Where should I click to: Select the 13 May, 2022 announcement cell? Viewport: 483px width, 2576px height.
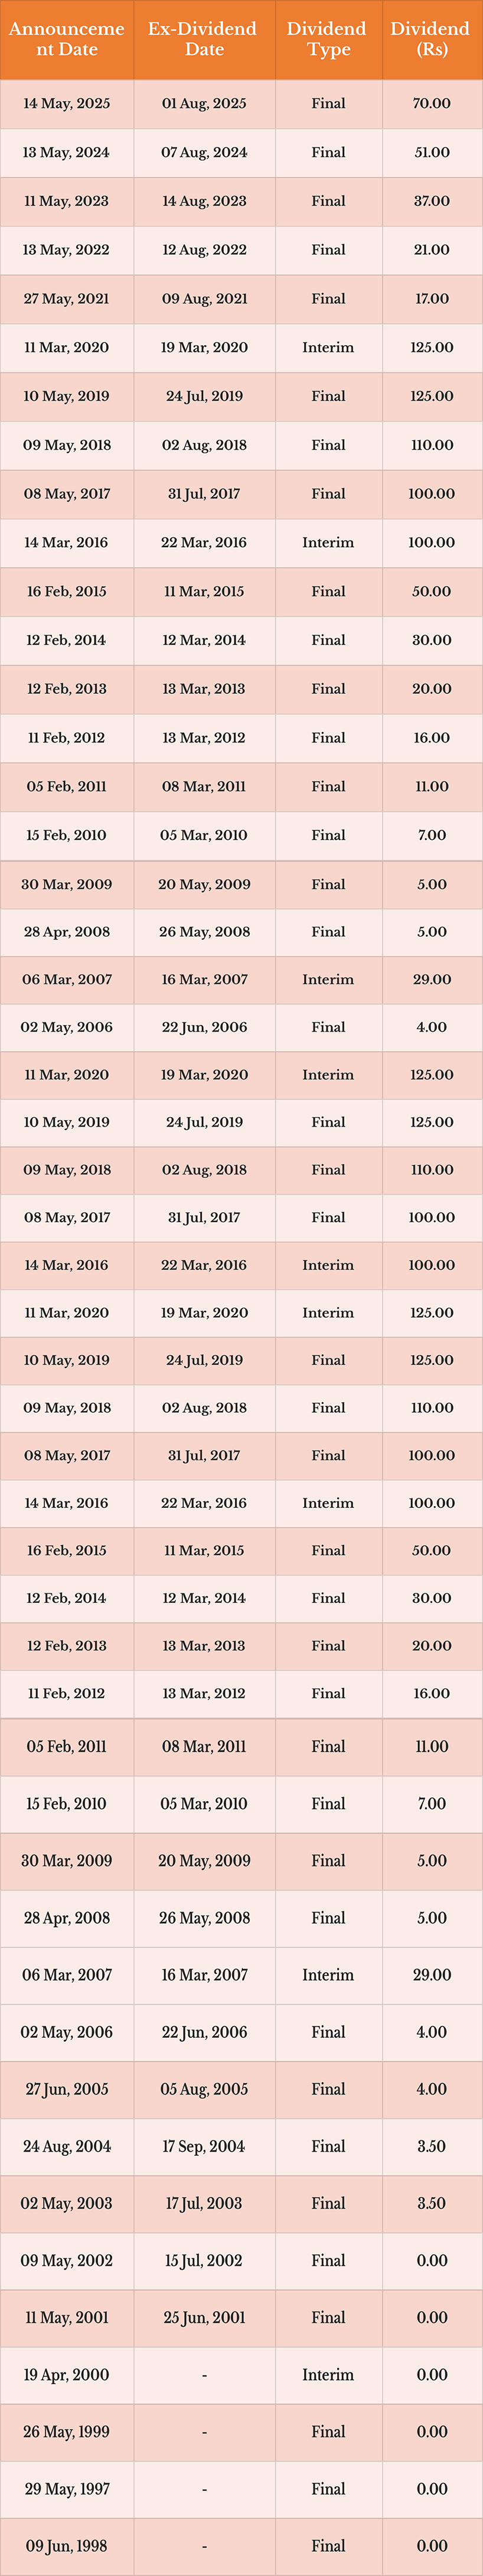(x=67, y=250)
